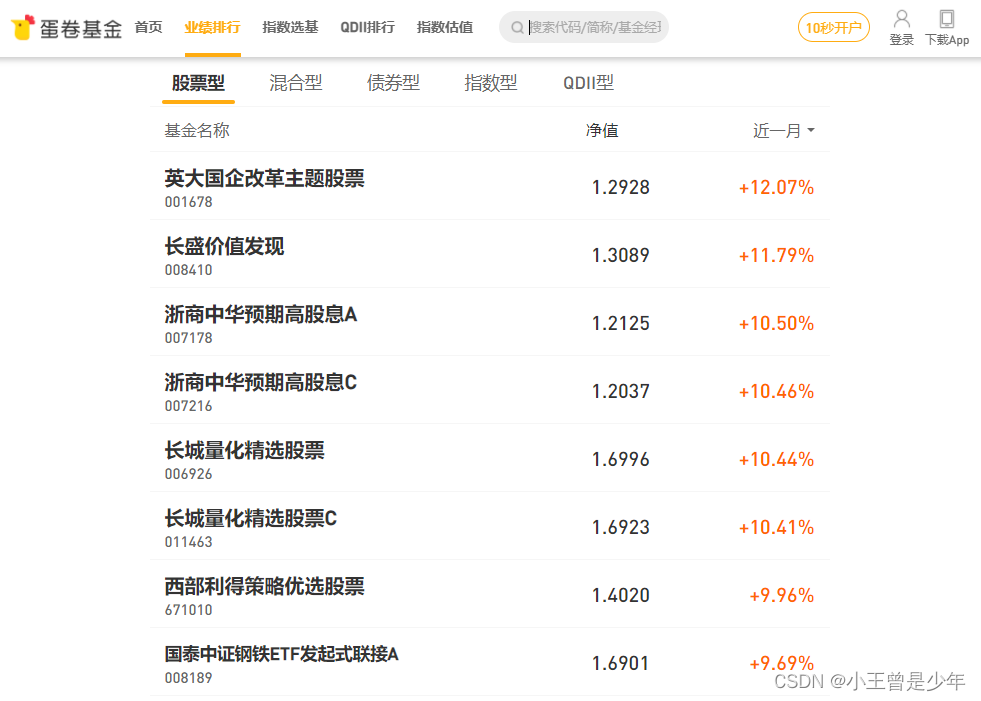Select the 指数型 fund tab

click(491, 83)
